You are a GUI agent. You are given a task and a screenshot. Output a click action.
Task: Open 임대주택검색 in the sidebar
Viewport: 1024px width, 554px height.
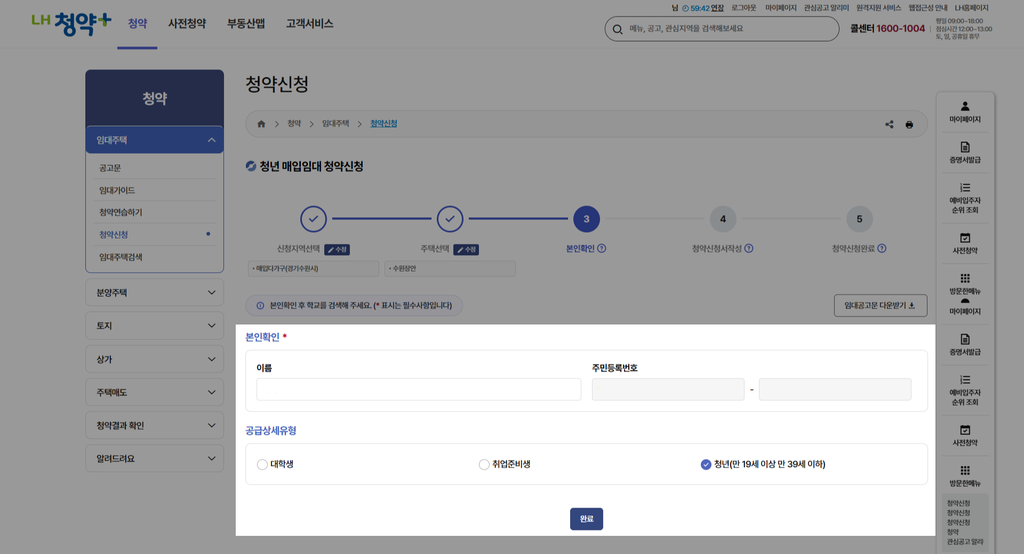(x=121, y=257)
